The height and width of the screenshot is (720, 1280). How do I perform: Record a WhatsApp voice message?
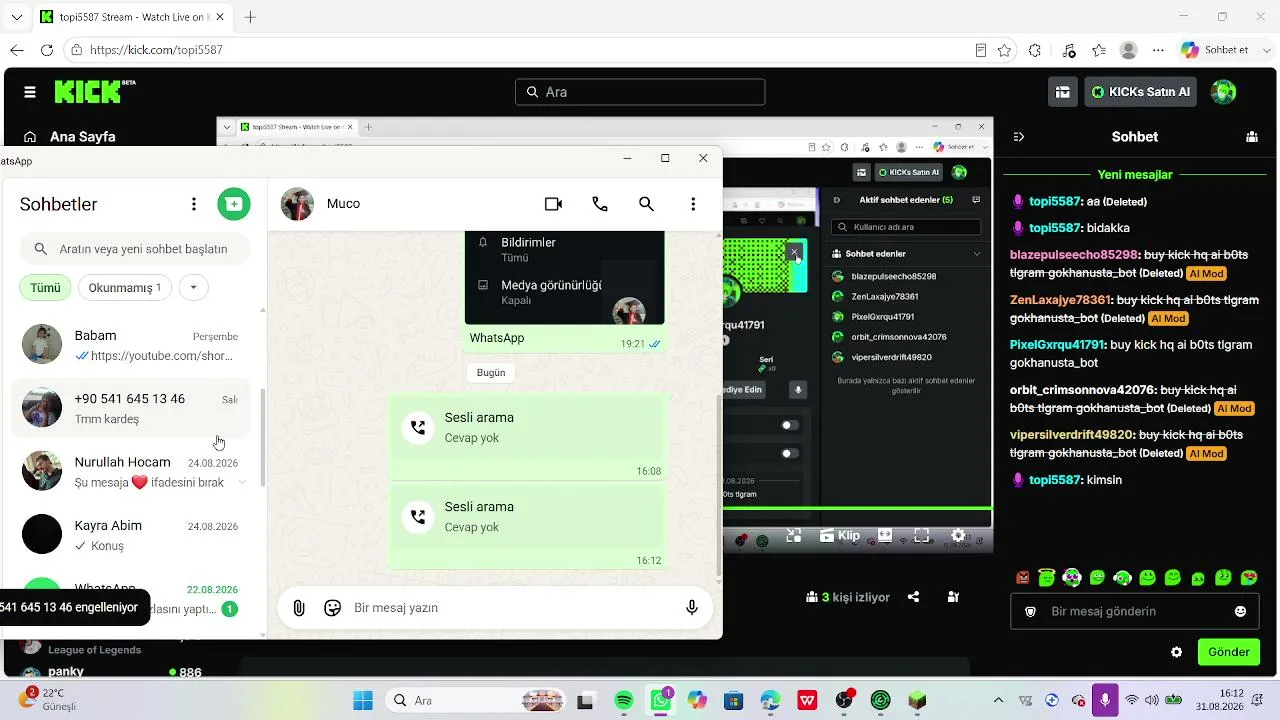(691, 608)
